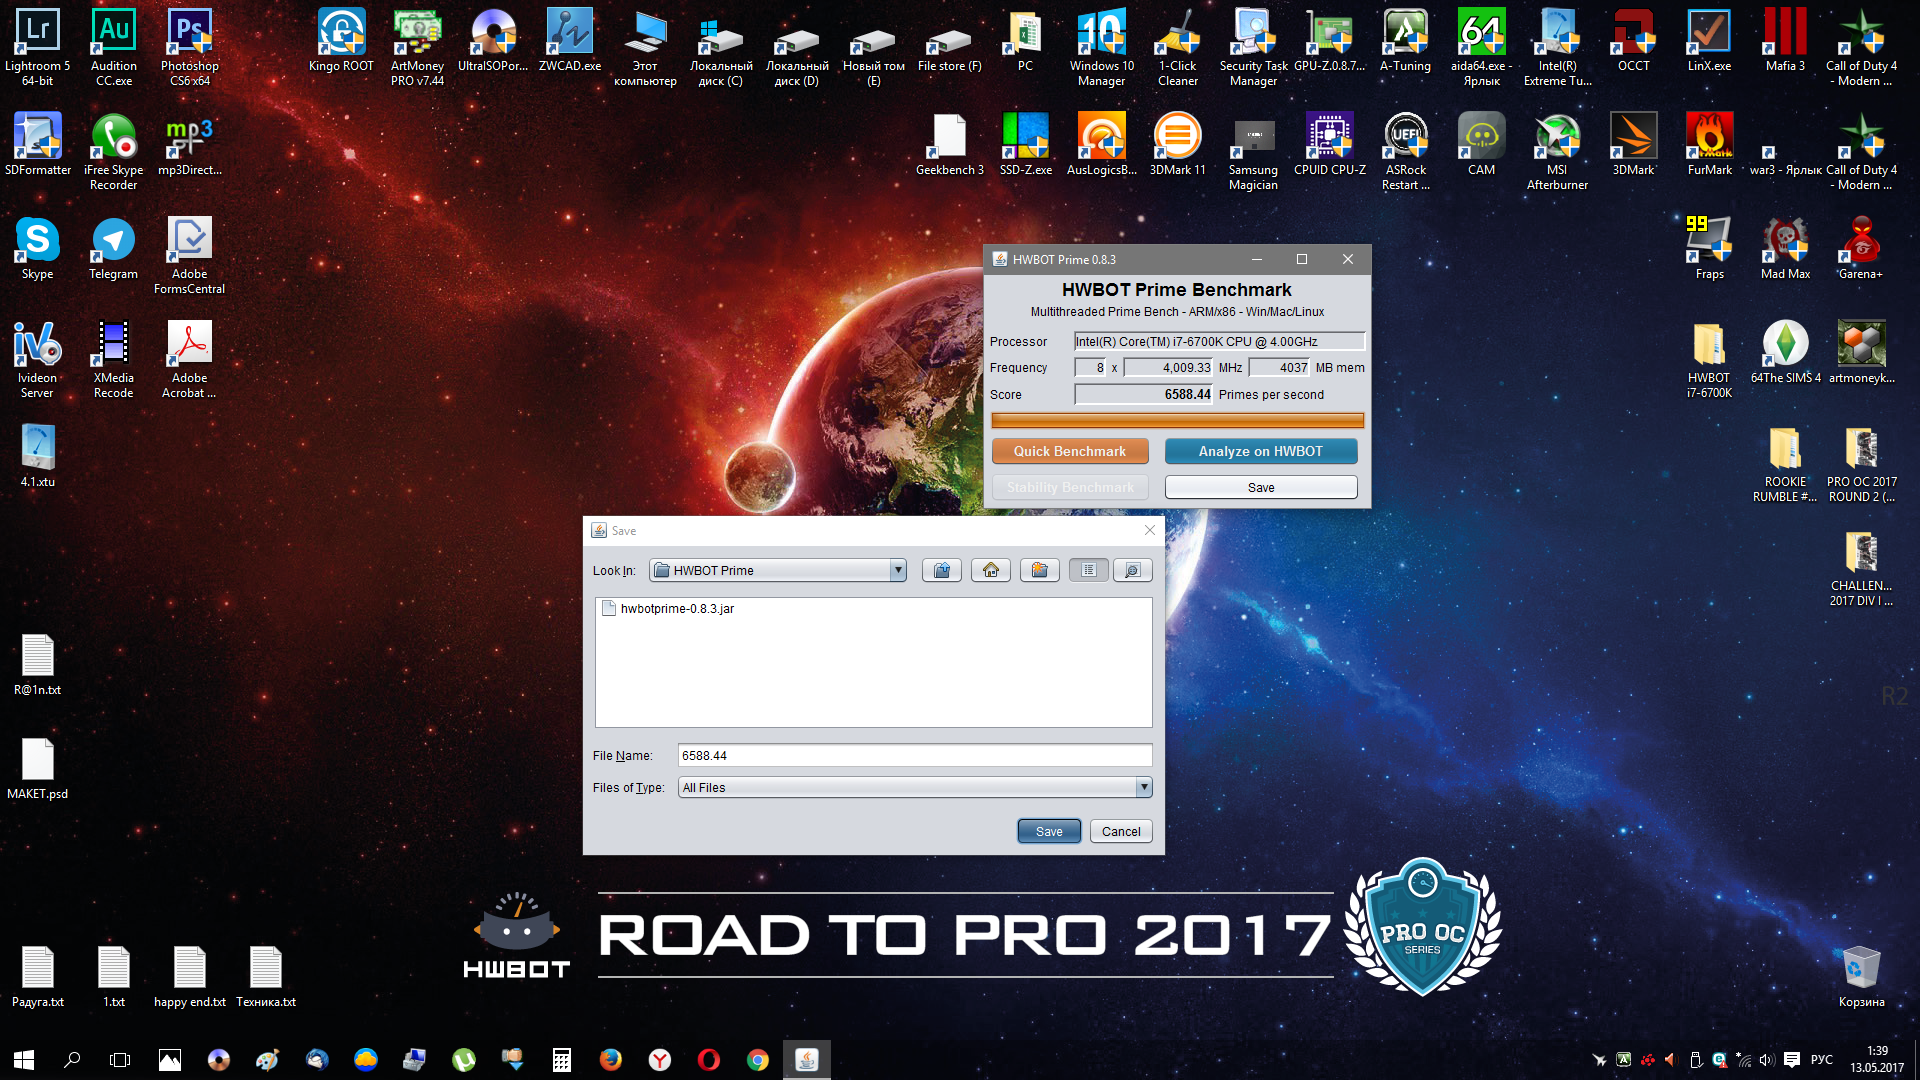1920x1080 pixels.
Task: Open Adobe Acrobat desktop icon
Action: tap(190, 358)
